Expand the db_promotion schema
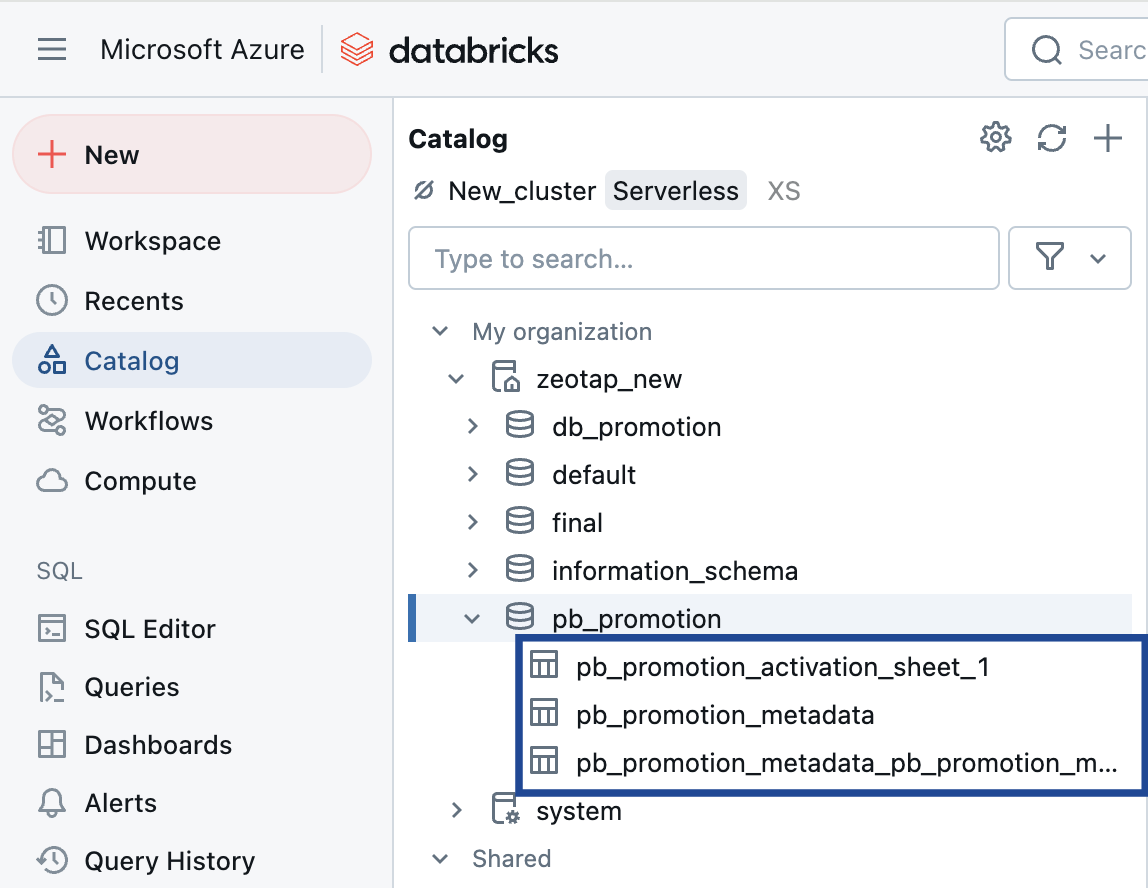 (x=473, y=427)
